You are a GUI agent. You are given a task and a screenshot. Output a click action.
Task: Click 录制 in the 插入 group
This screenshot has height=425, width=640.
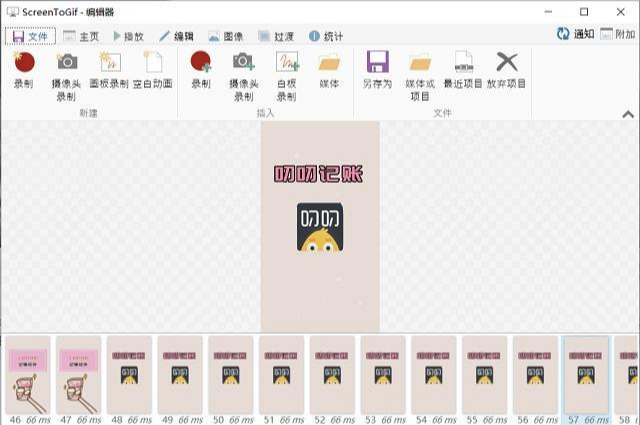coord(201,70)
